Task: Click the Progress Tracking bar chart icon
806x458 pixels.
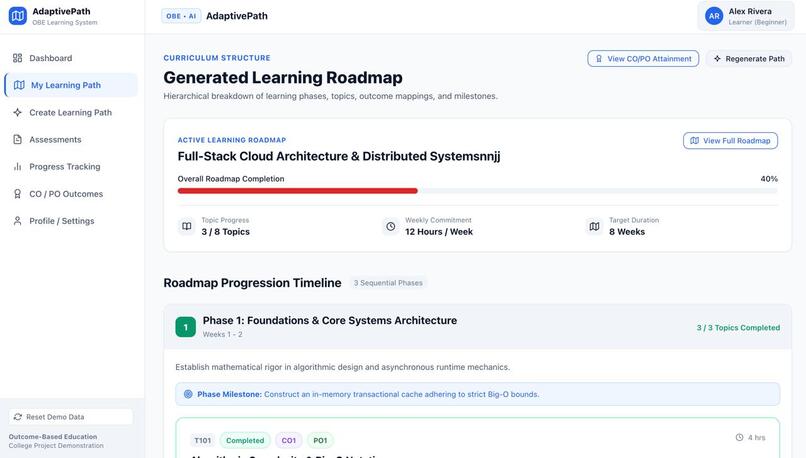Action: [x=17, y=167]
